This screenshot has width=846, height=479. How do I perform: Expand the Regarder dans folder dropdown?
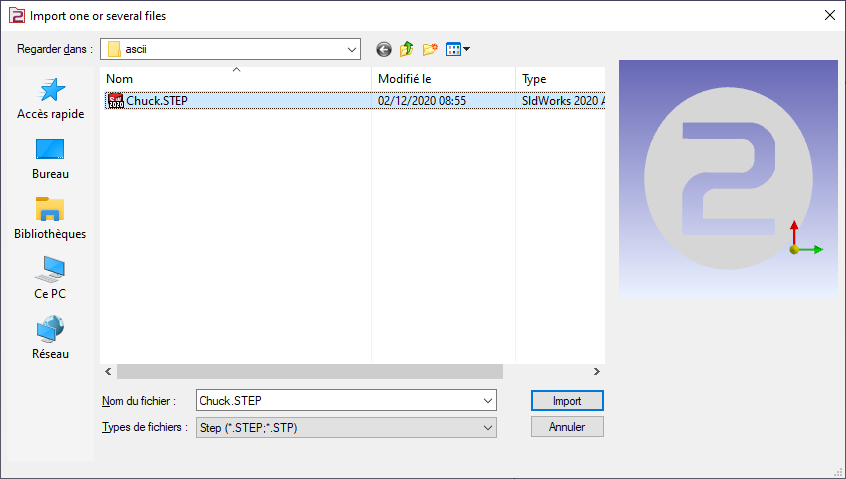(x=351, y=49)
